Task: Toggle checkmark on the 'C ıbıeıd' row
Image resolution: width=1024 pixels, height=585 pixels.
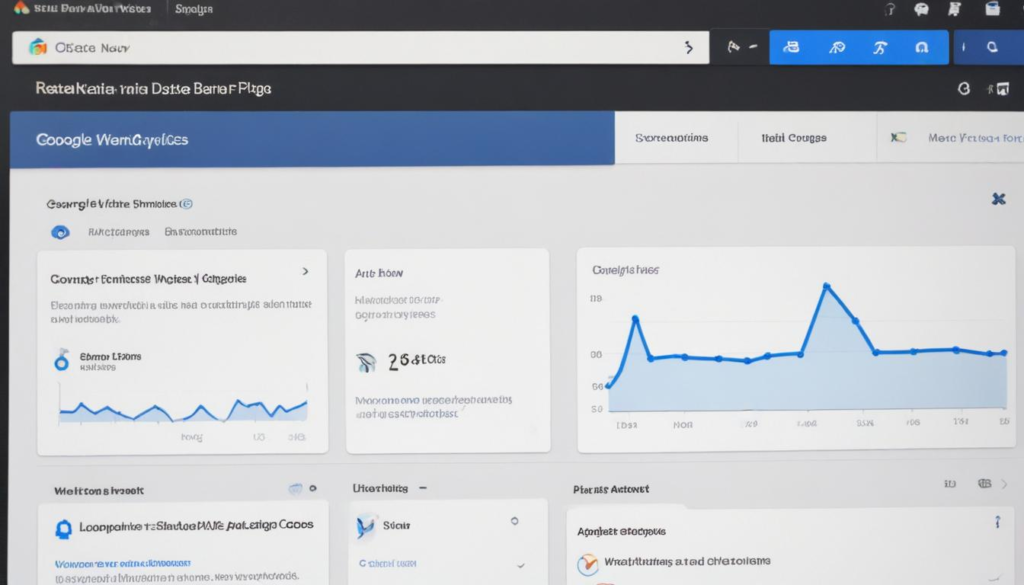Action: 520,565
